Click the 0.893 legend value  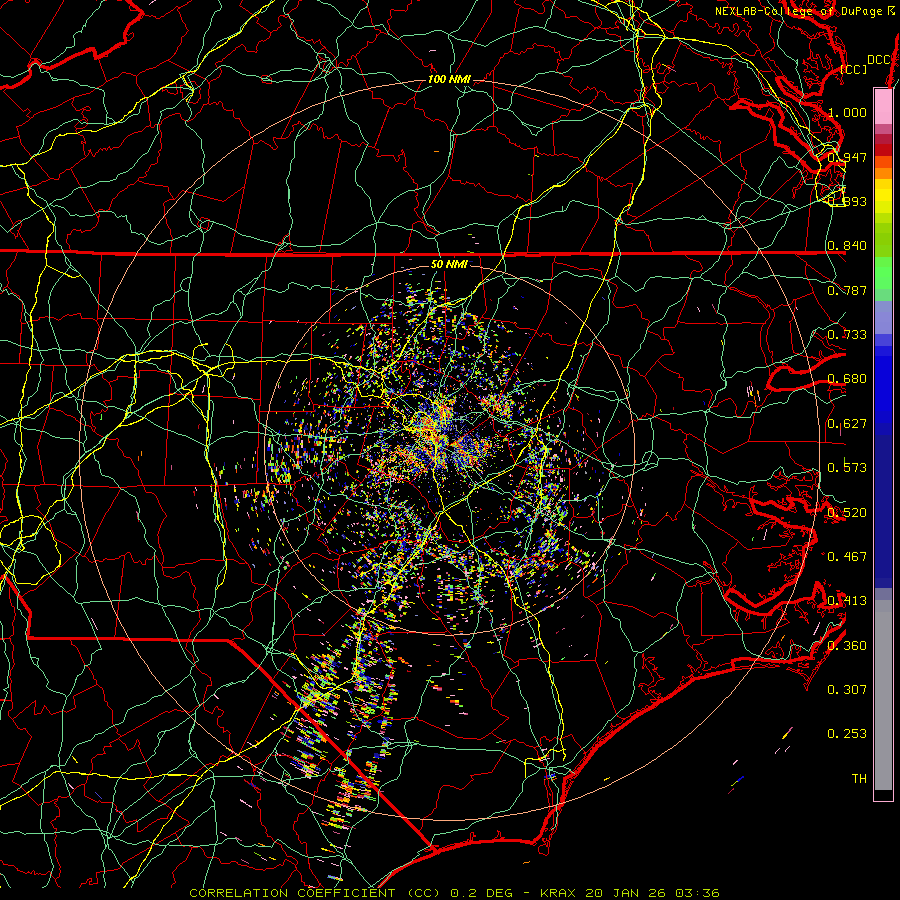(x=847, y=201)
